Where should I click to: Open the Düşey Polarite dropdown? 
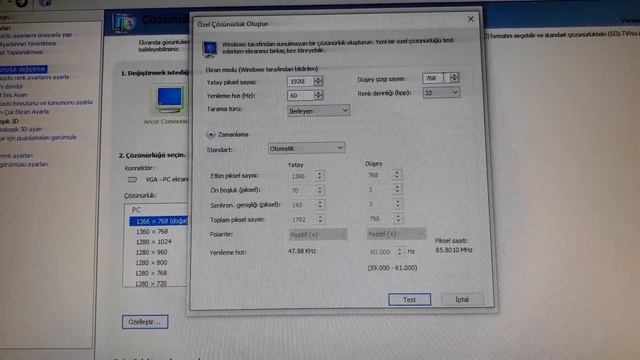(396, 234)
